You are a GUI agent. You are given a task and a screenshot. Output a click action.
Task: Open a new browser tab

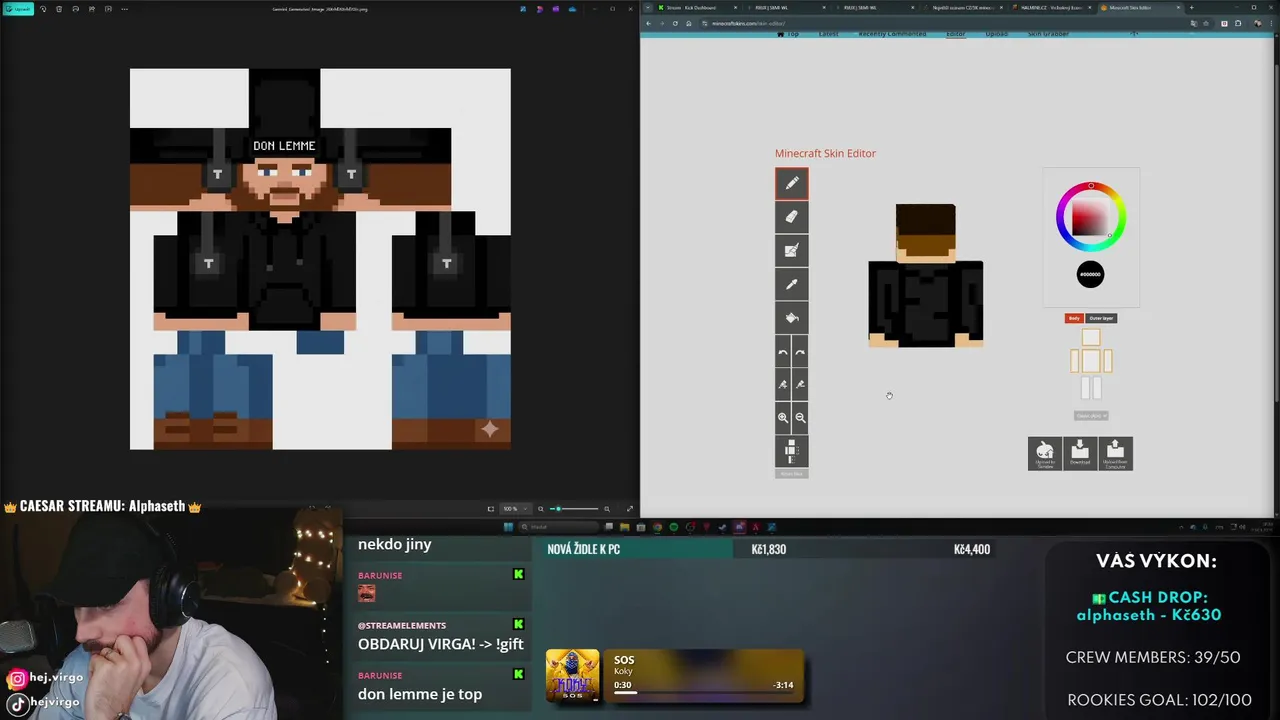tap(1191, 8)
